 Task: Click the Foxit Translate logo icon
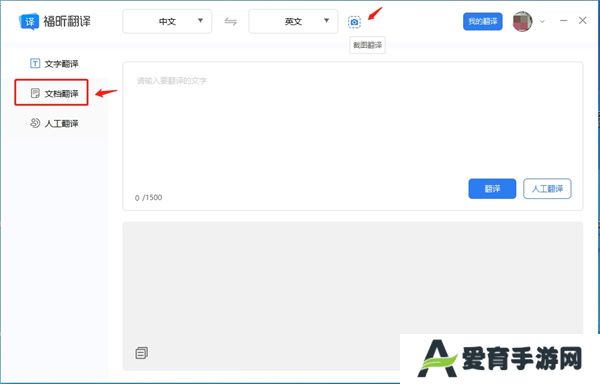click(29, 21)
